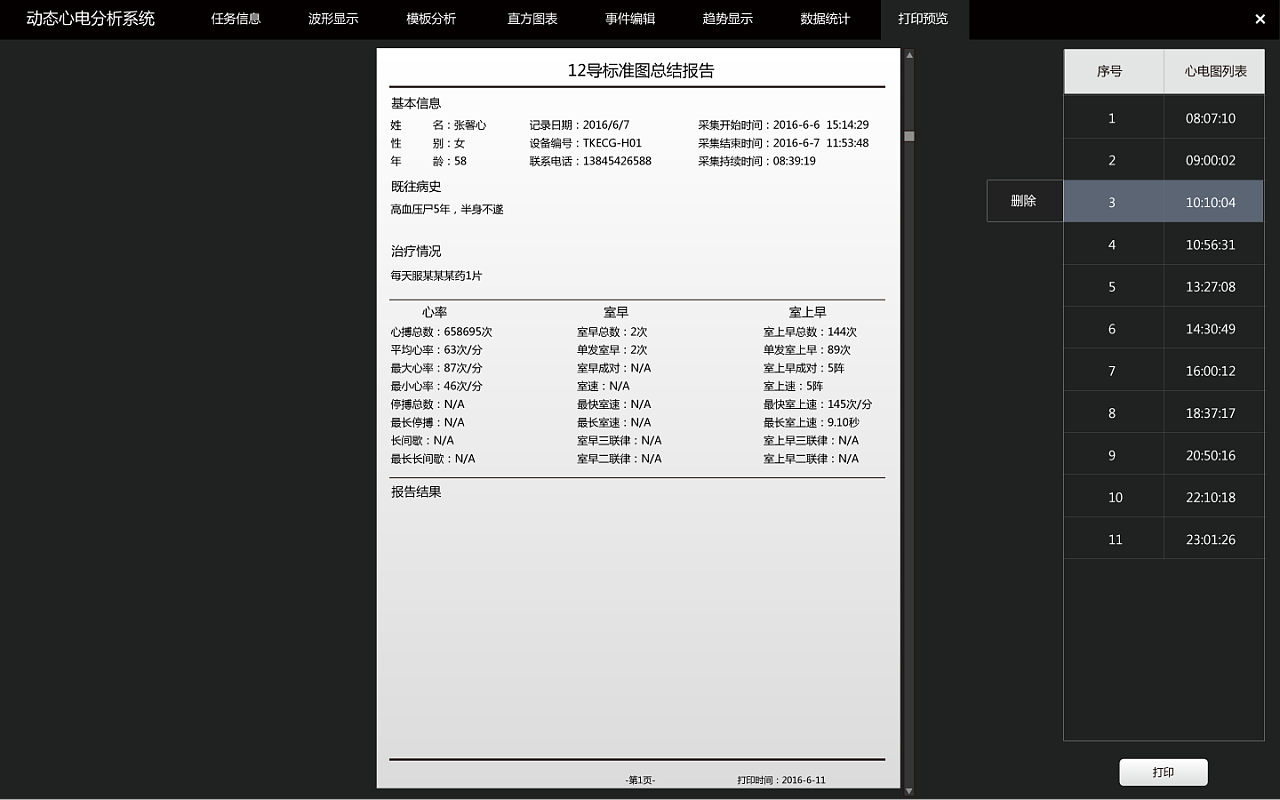1280x800 pixels.
Task: Click the report preview scrollbar
Action: click(x=908, y=133)
